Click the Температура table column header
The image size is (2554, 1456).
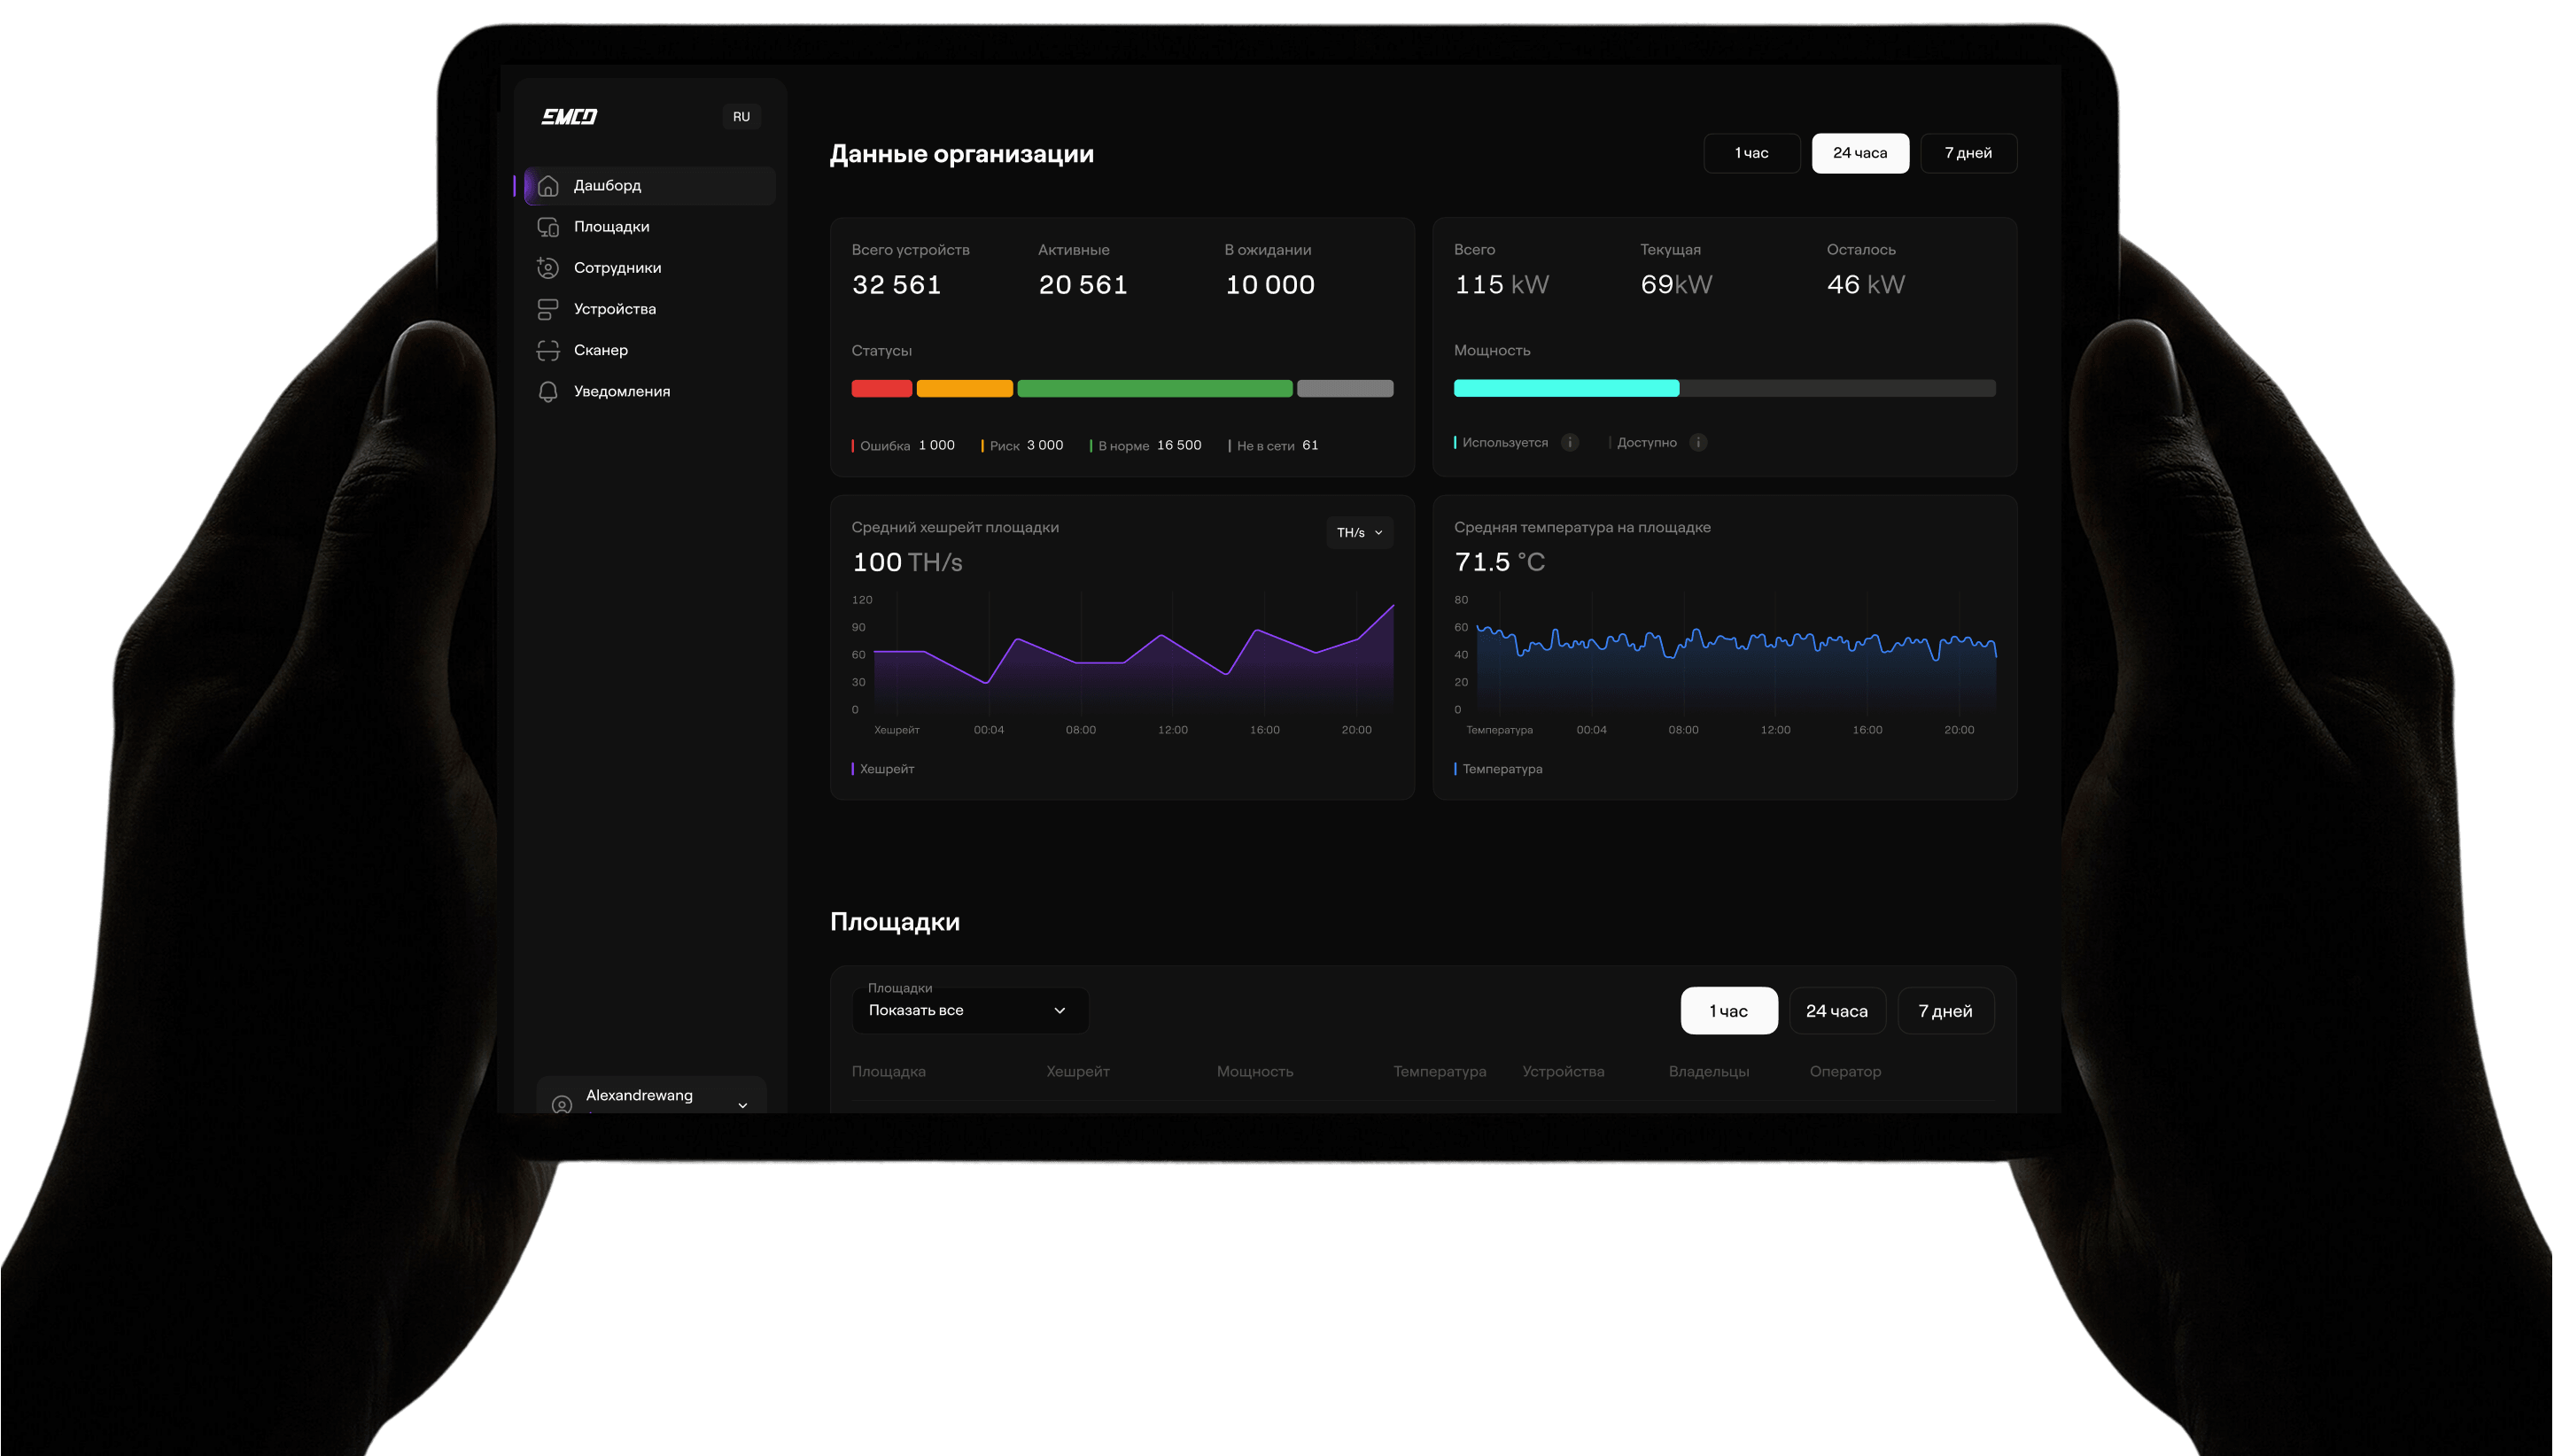point(1440,1072)
